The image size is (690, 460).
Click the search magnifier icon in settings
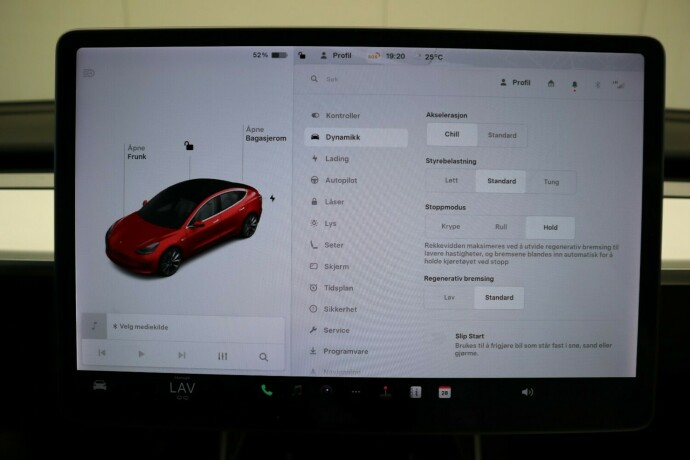(x=314, y=79)
